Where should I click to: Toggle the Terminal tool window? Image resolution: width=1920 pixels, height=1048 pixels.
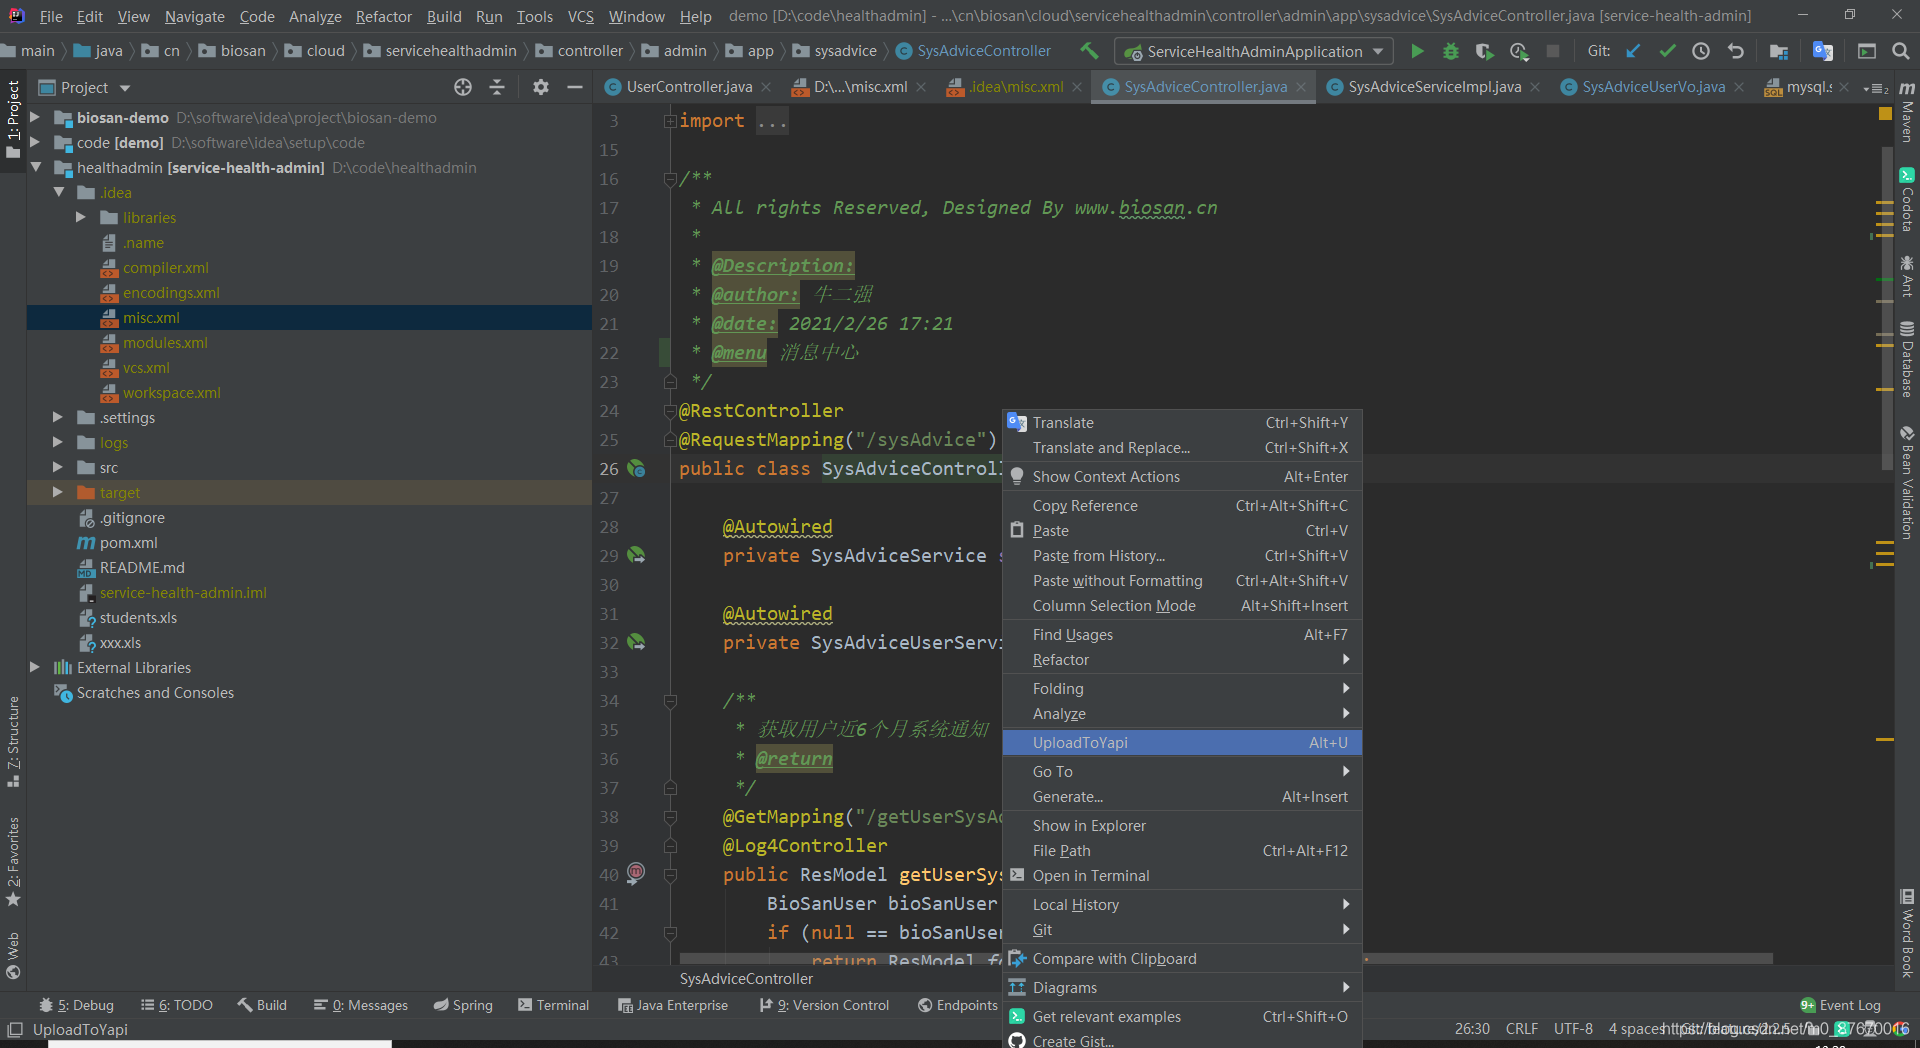(x=553, y=1005)
